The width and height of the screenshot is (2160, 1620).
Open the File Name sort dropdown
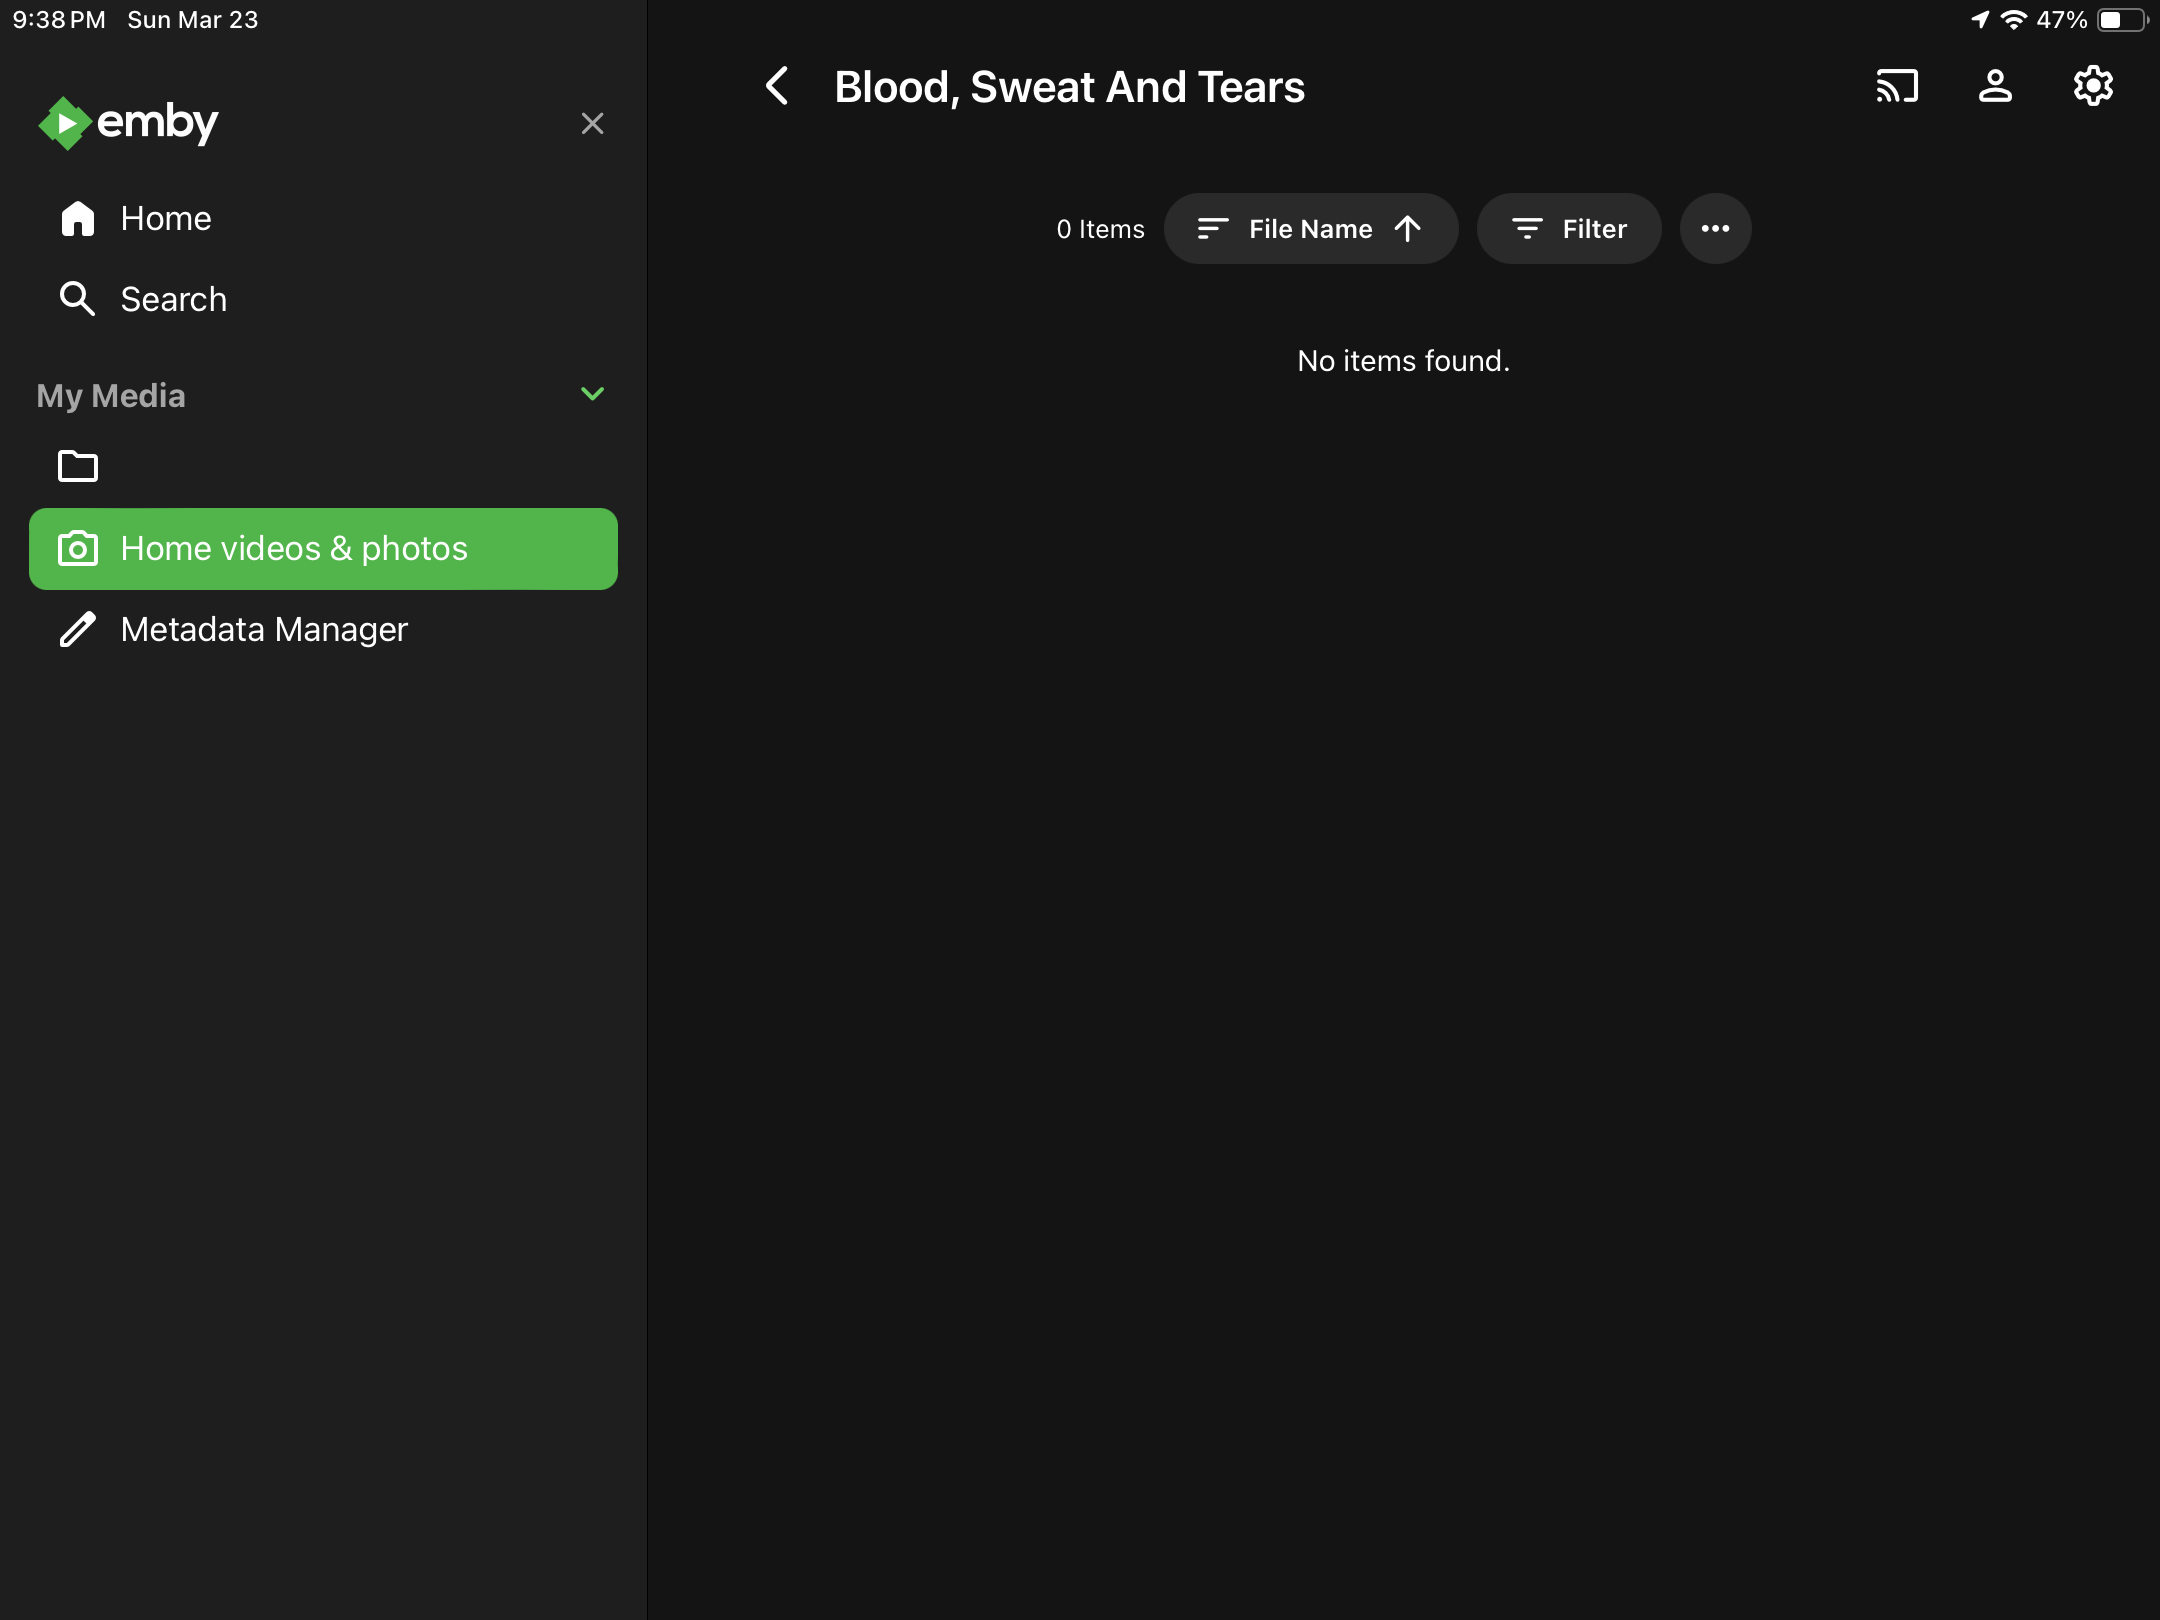1310,229
